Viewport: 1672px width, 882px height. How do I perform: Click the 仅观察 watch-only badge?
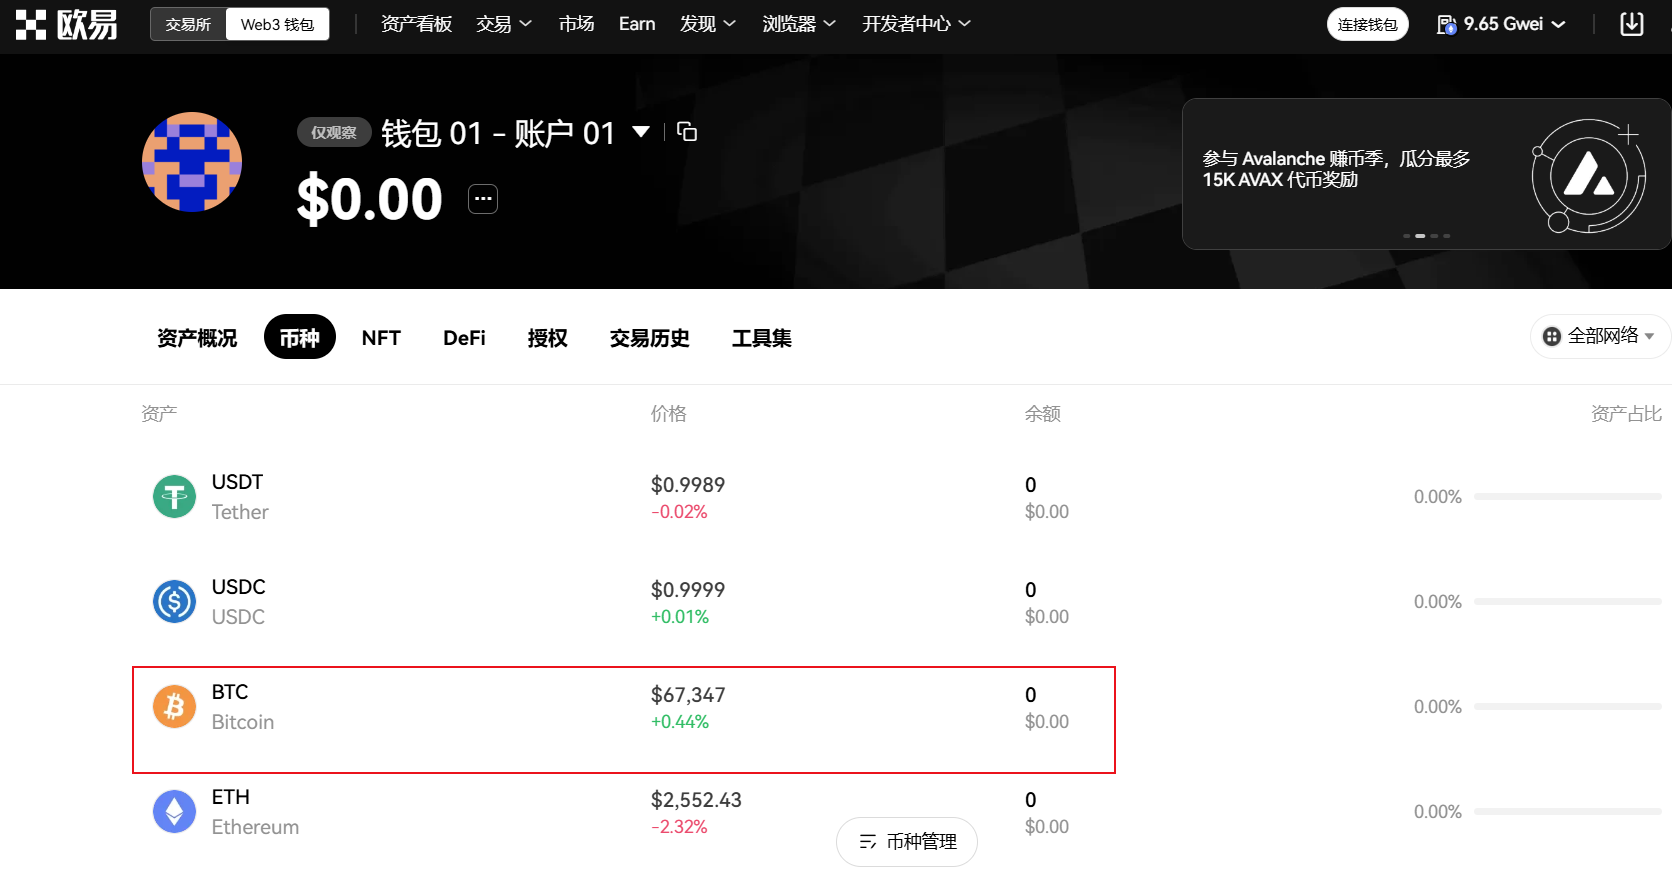pos(334,132)
